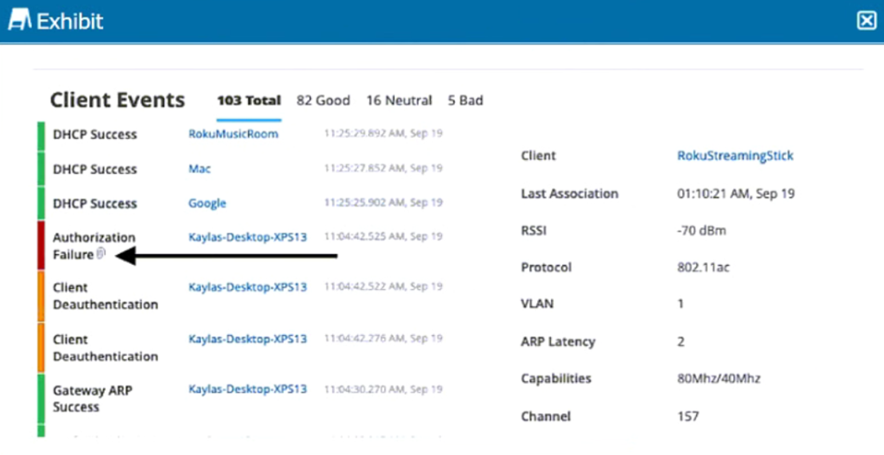Image resolution: width=884 pixels, height=455 pixels.
Task: Open the RokuStreamingStick client link
Action: [x=735, y=156]
